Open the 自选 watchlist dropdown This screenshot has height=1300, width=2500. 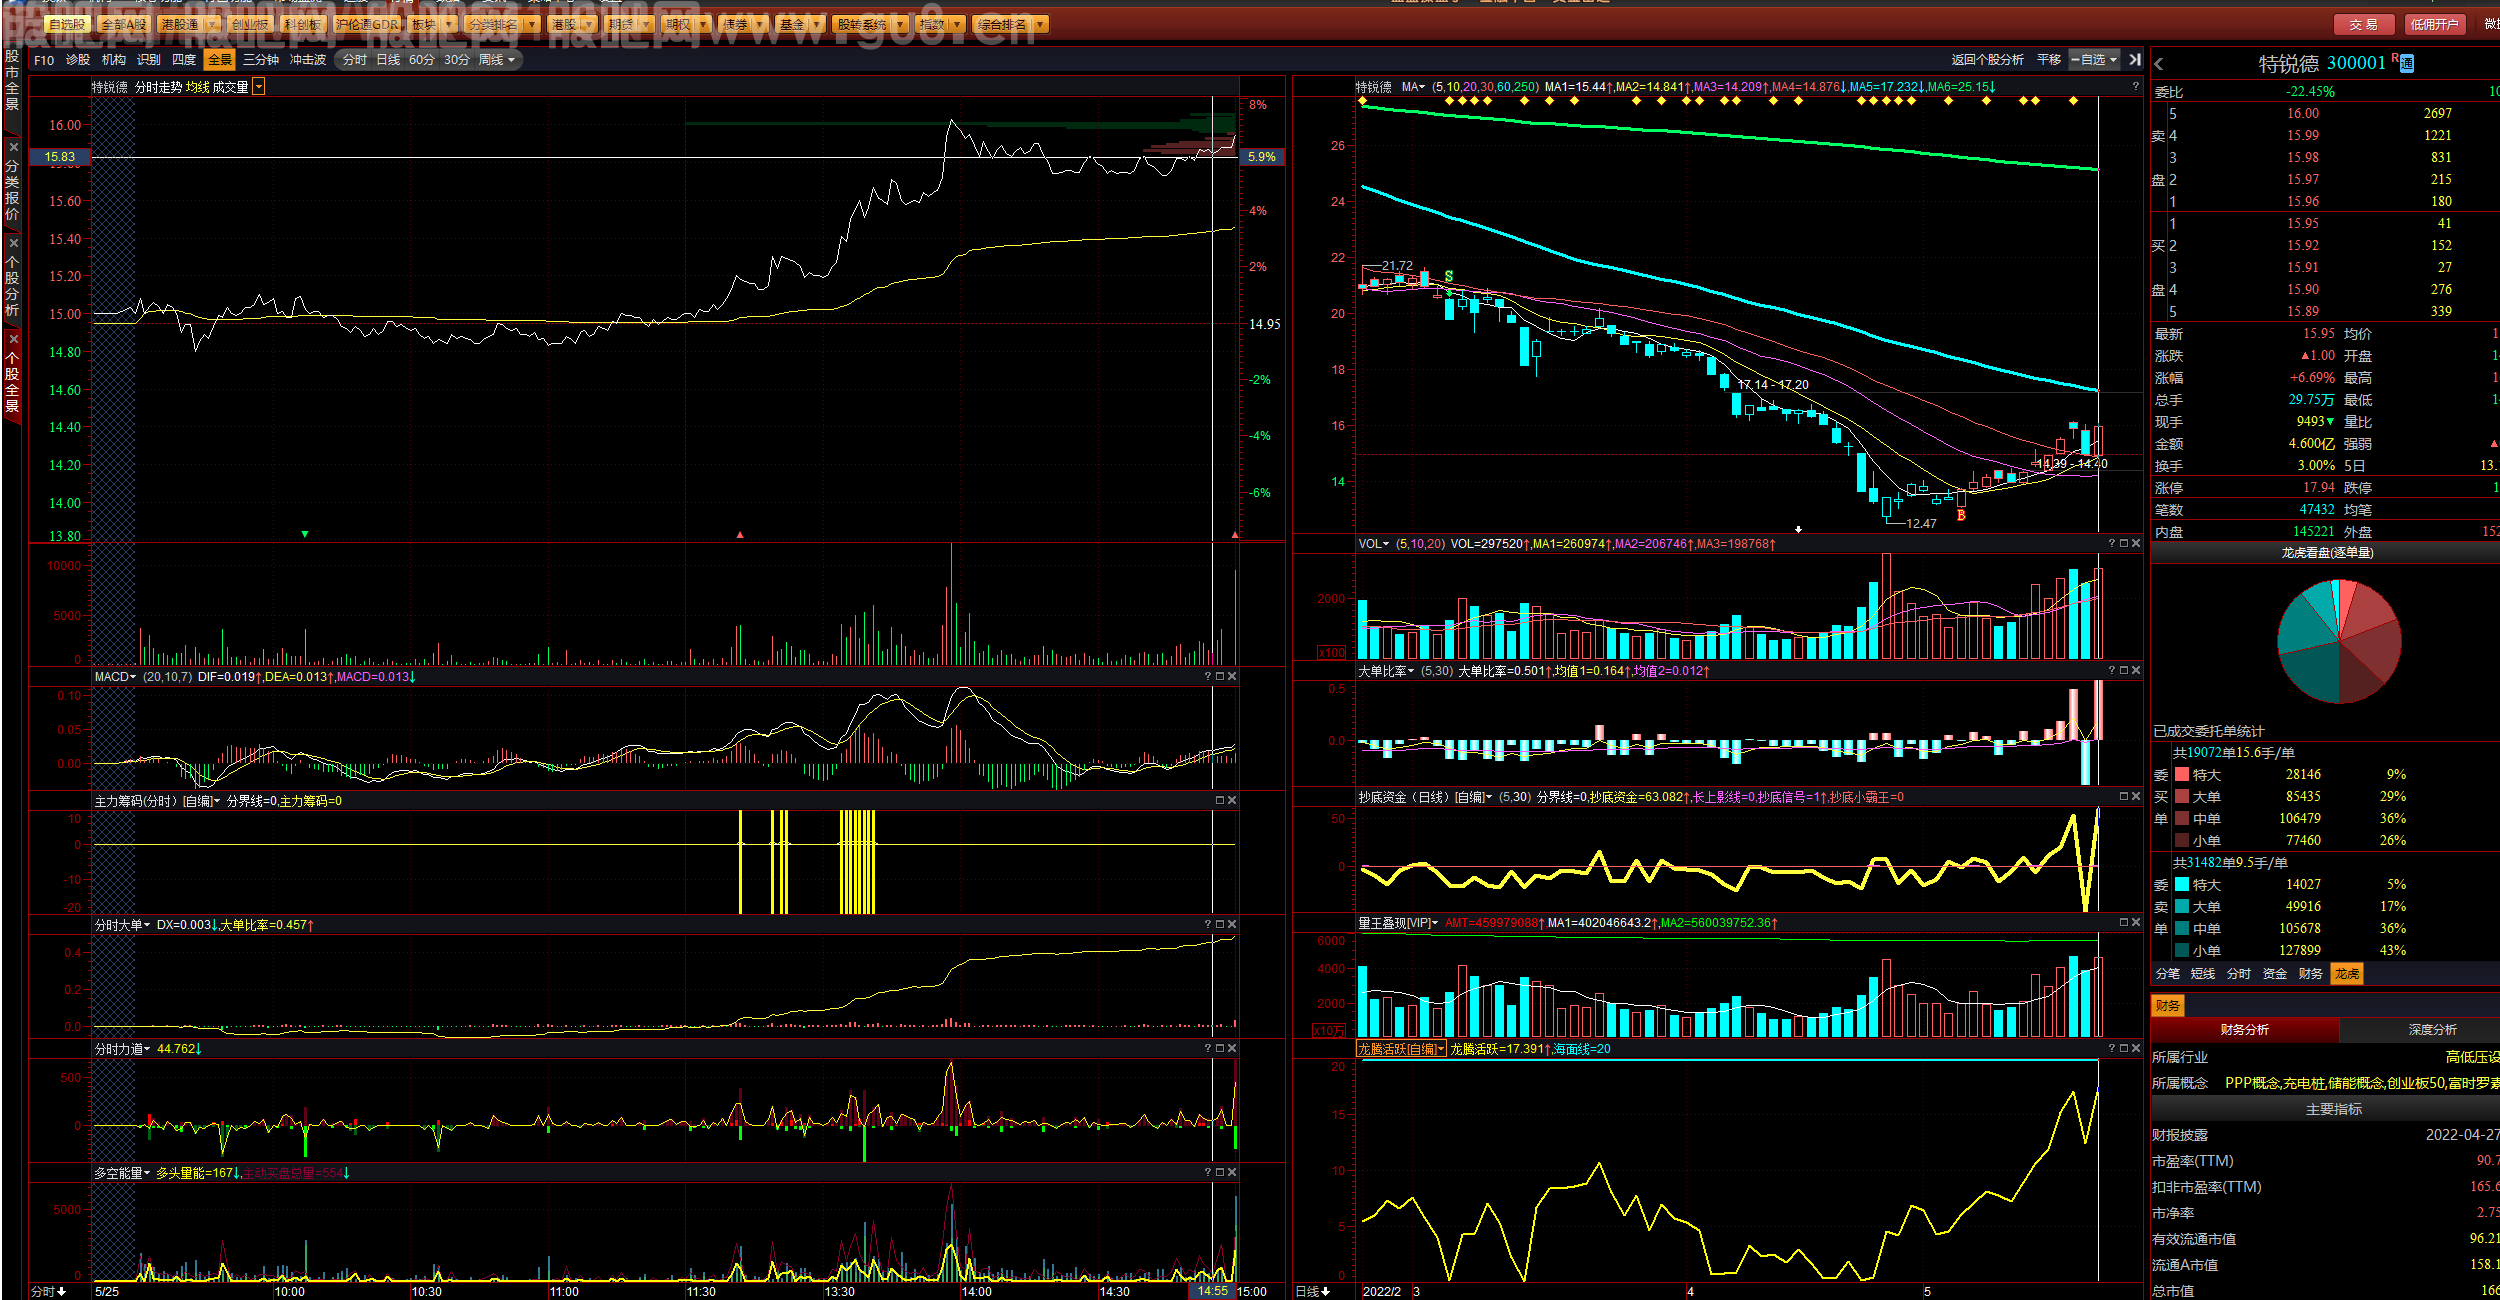point(2095,60)
